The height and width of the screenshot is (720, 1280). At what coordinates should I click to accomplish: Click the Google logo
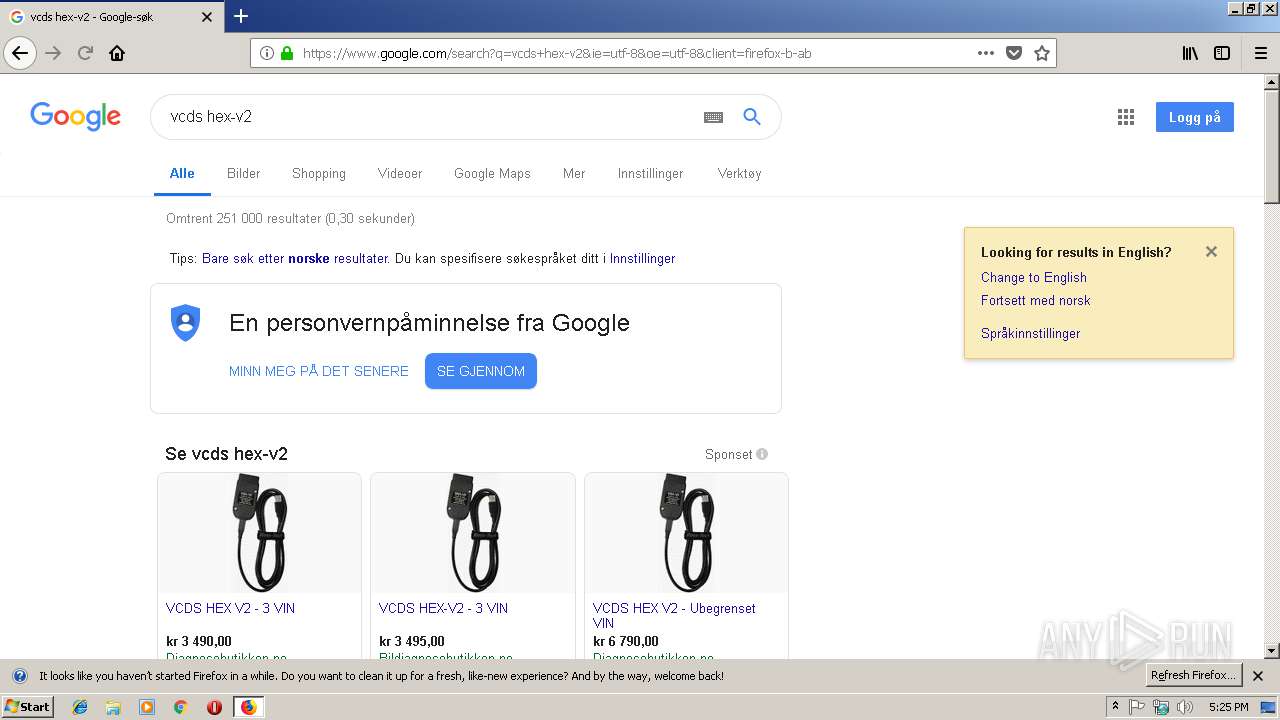[x=75, y=117]
